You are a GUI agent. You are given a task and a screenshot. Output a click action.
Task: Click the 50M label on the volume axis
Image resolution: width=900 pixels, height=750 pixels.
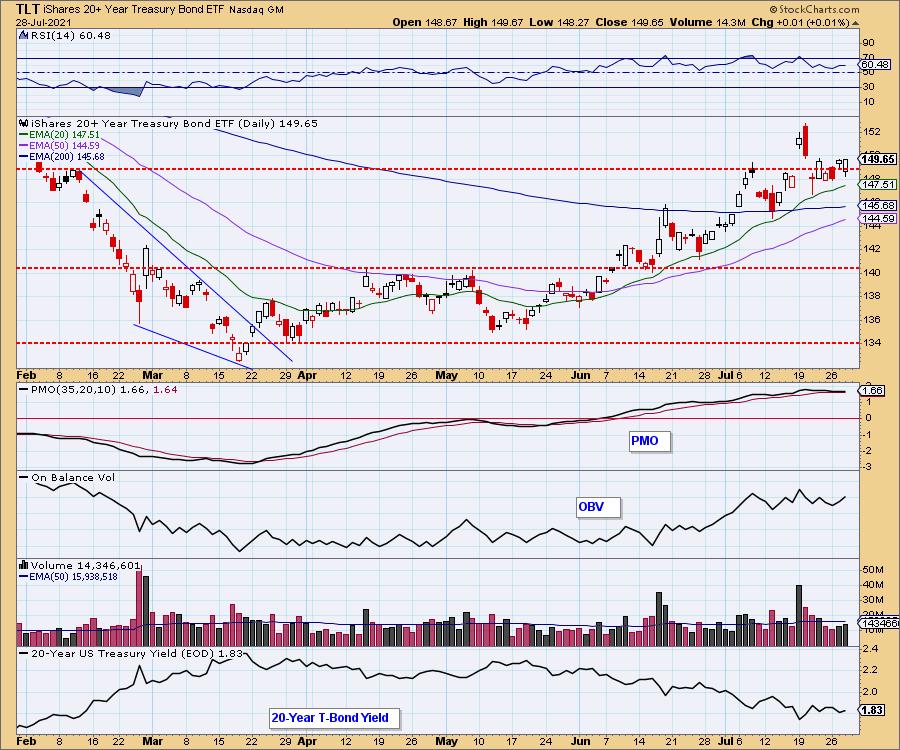872,570
